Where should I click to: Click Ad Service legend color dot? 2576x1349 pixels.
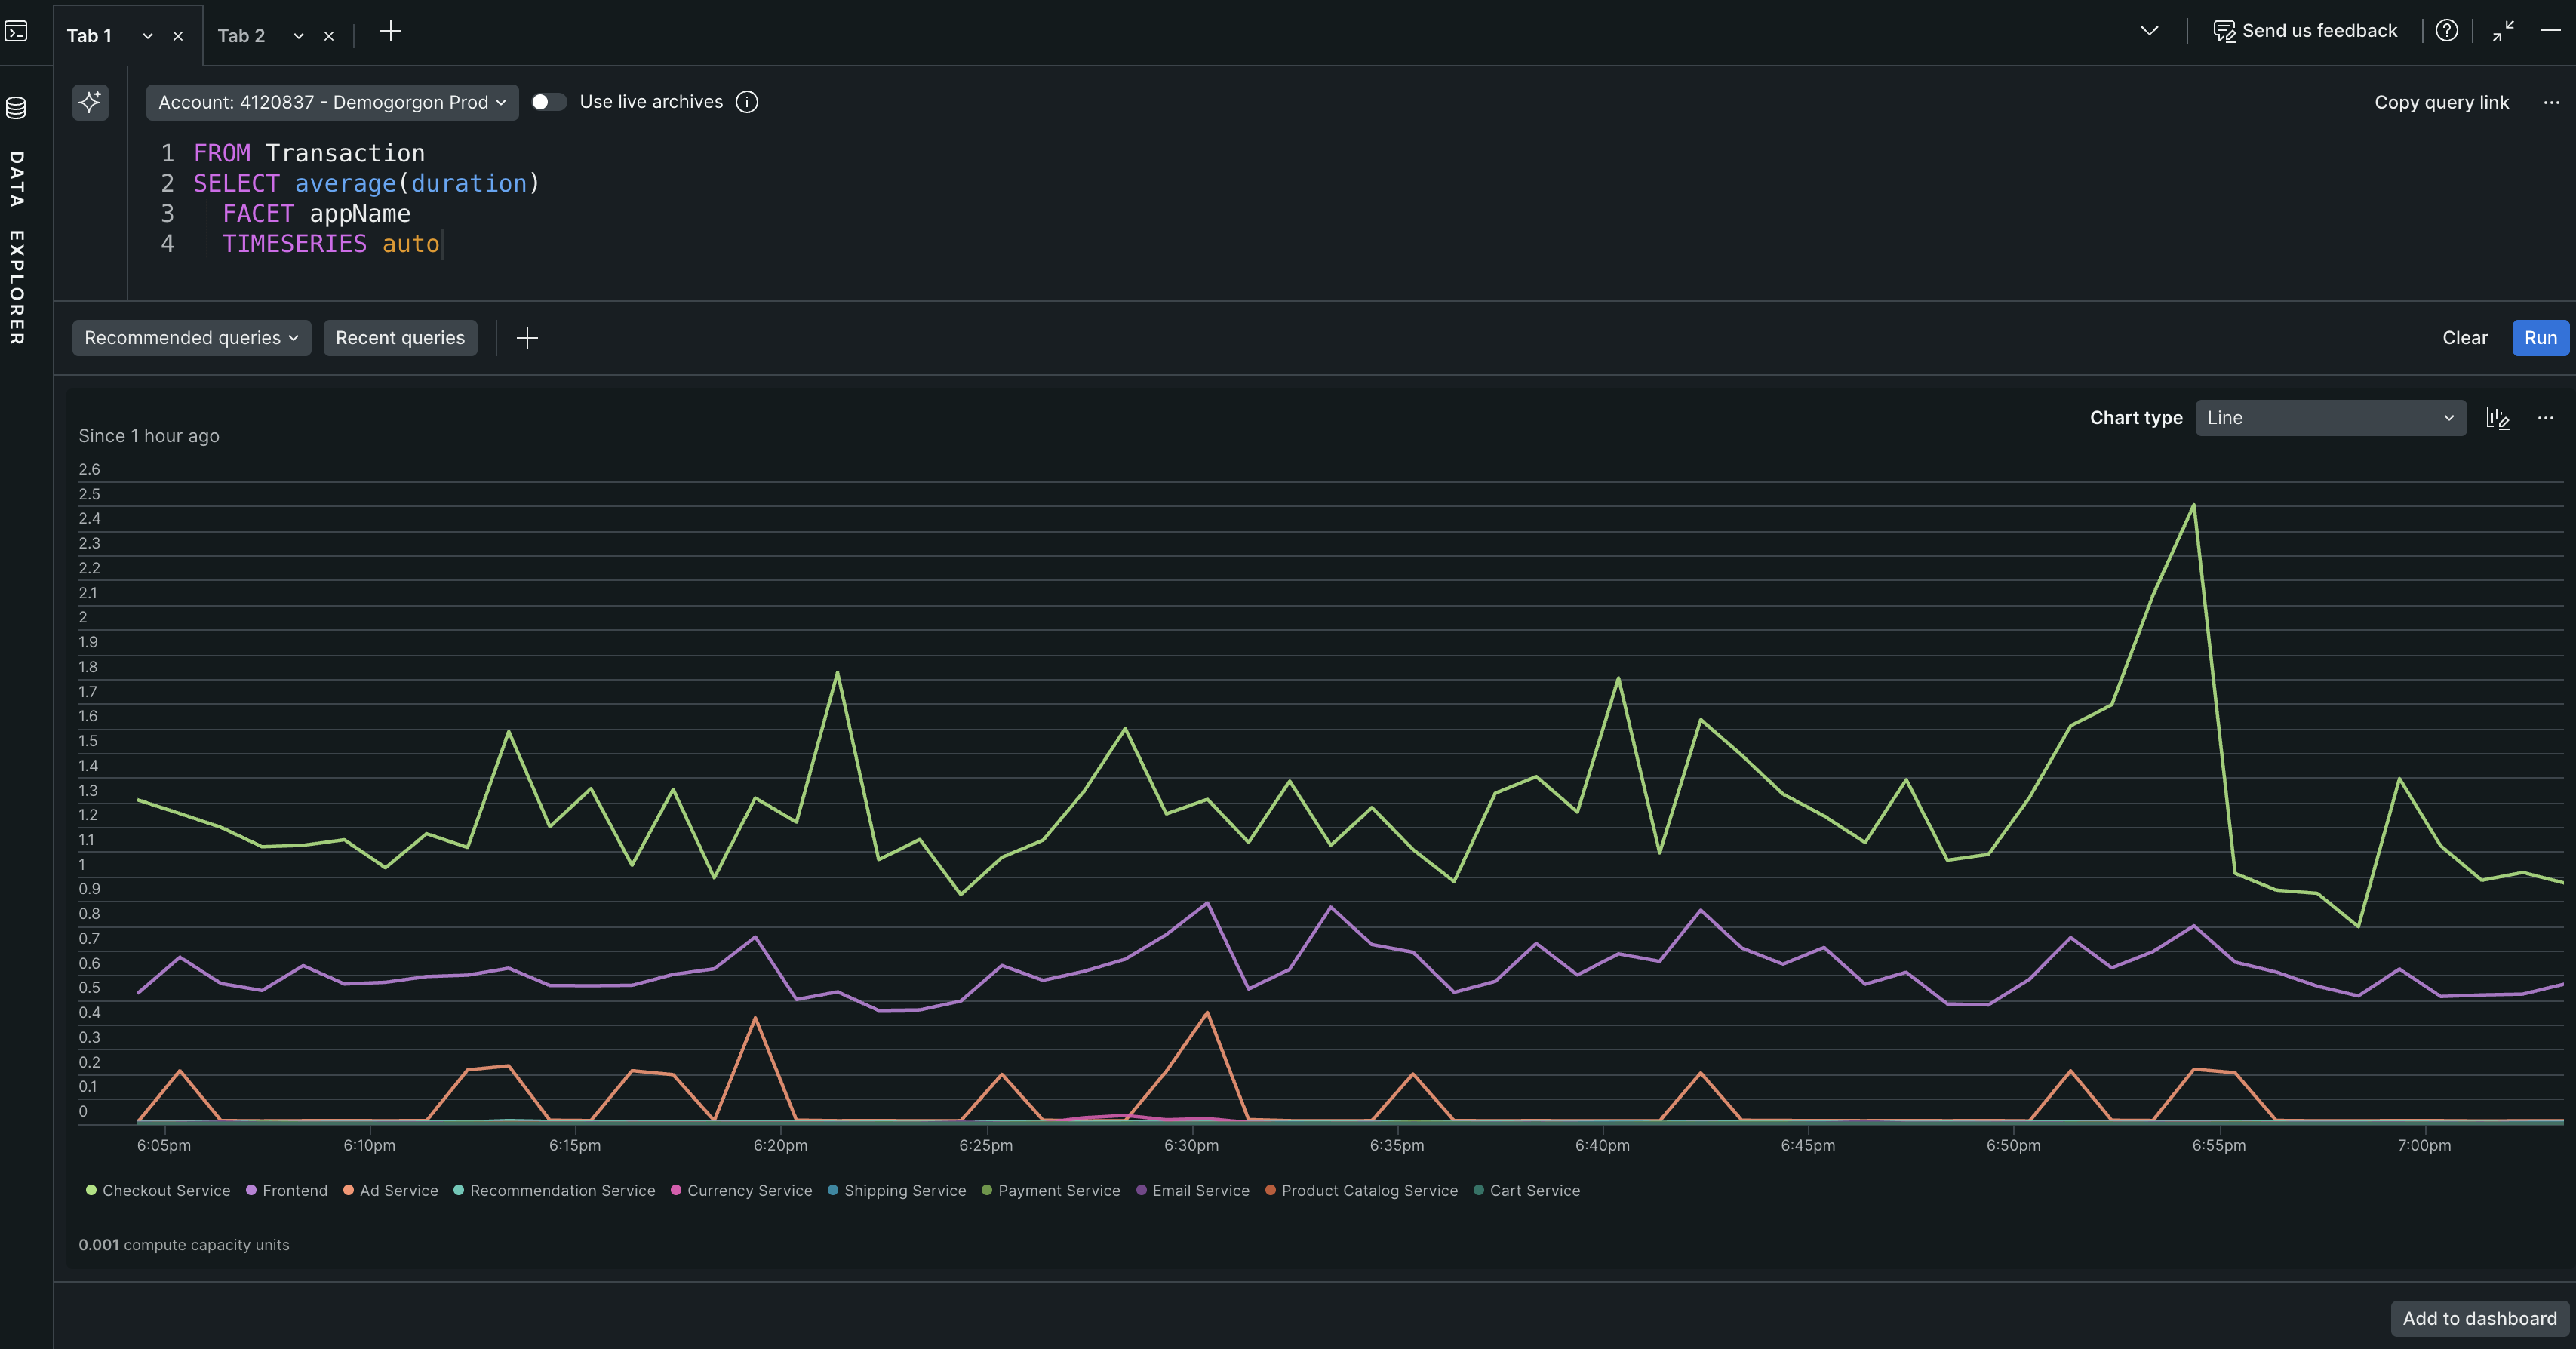tap(349, 1190)
